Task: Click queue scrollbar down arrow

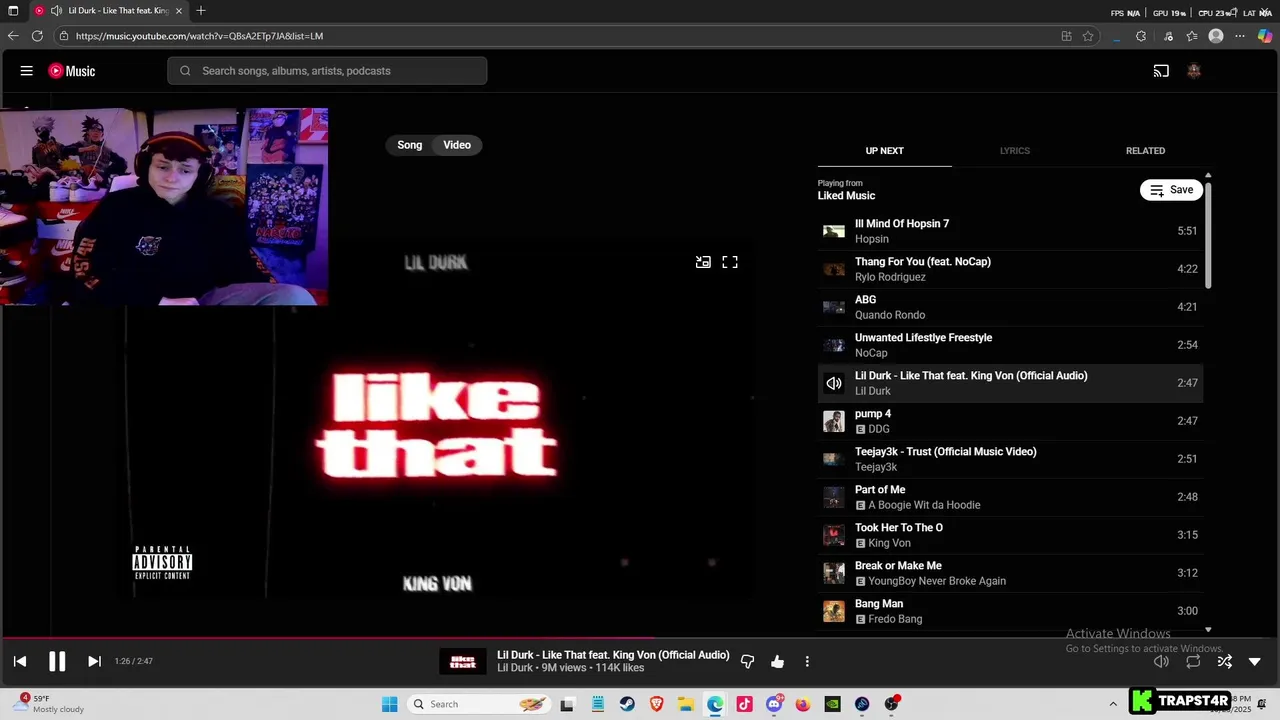Action: click(1208, 629)
